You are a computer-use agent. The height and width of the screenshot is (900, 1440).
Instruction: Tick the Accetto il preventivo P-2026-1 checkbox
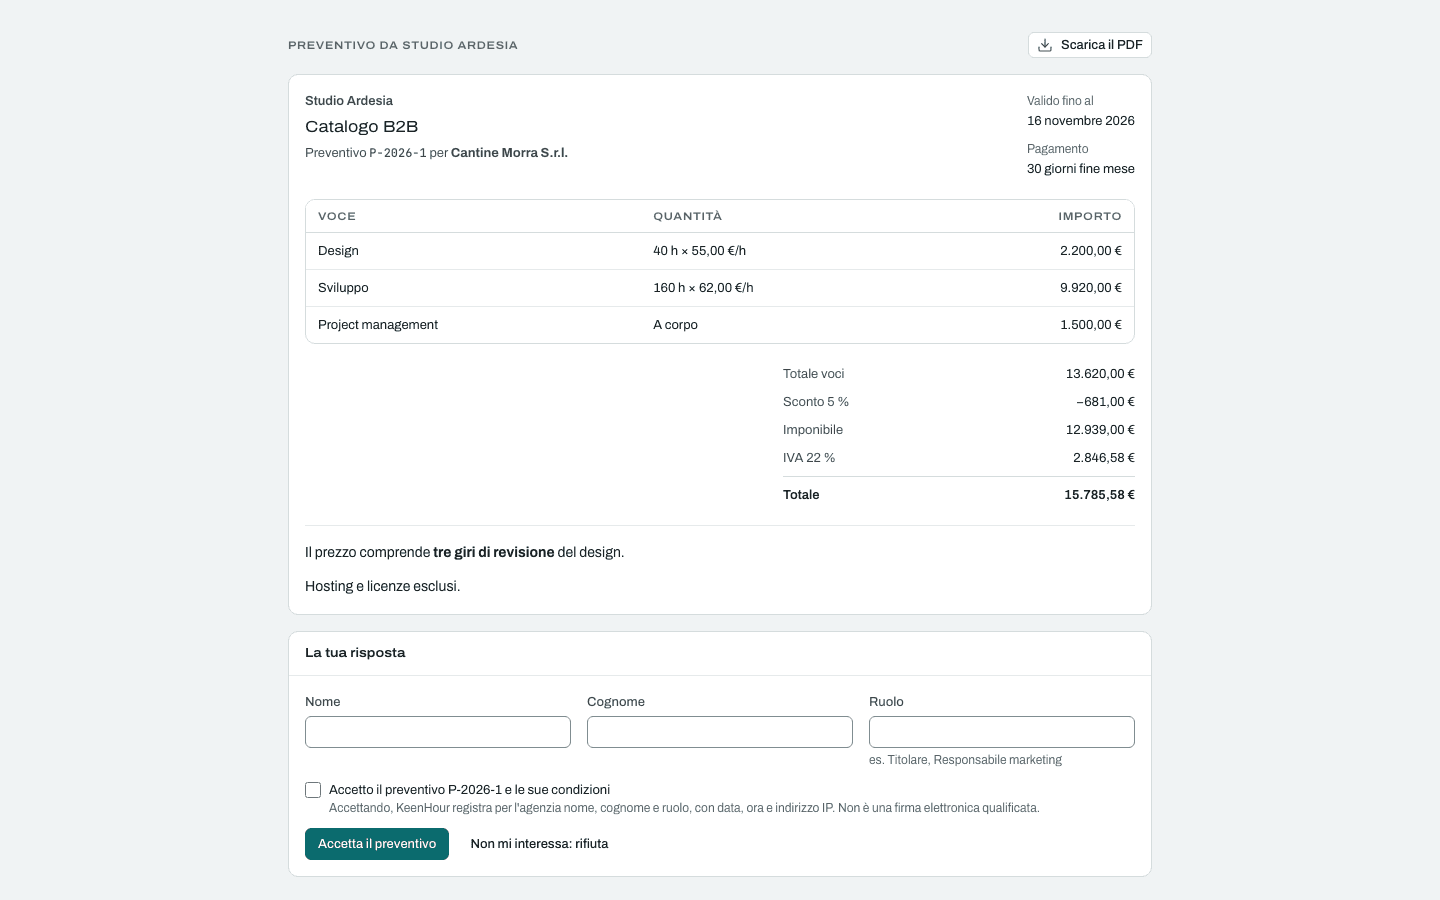tap(313, 790)
